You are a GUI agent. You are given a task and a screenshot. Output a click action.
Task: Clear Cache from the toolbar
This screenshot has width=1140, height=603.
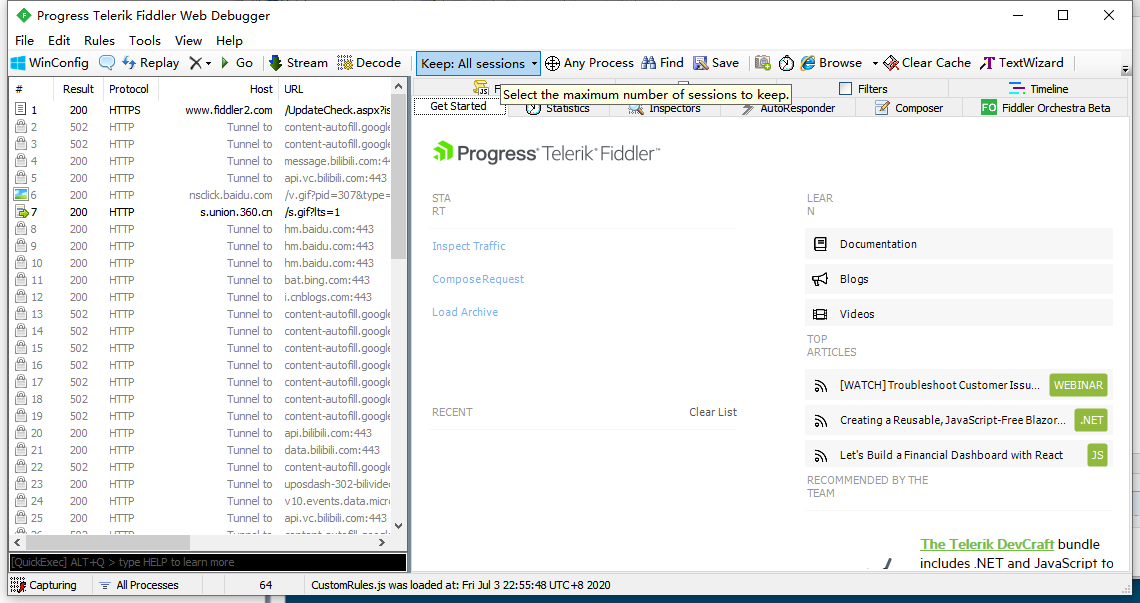[927, 63]
